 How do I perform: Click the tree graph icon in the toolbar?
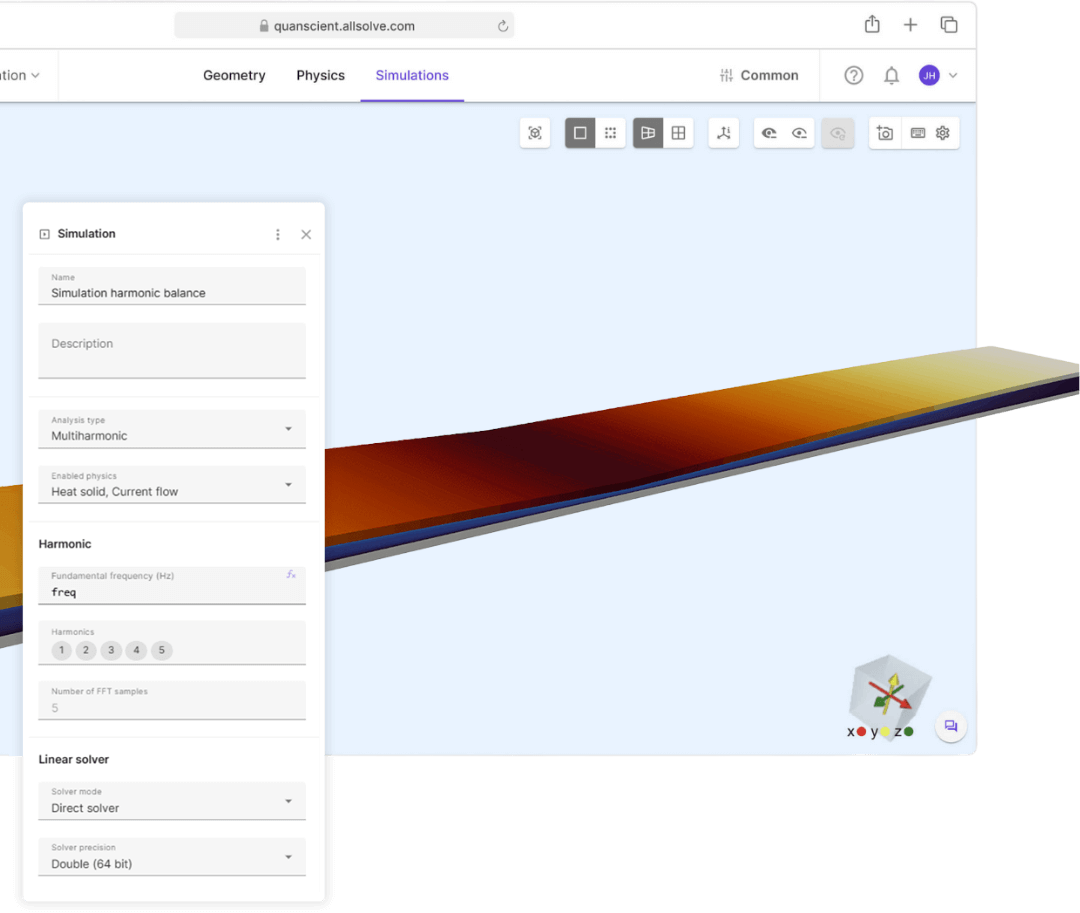(723, 132)
